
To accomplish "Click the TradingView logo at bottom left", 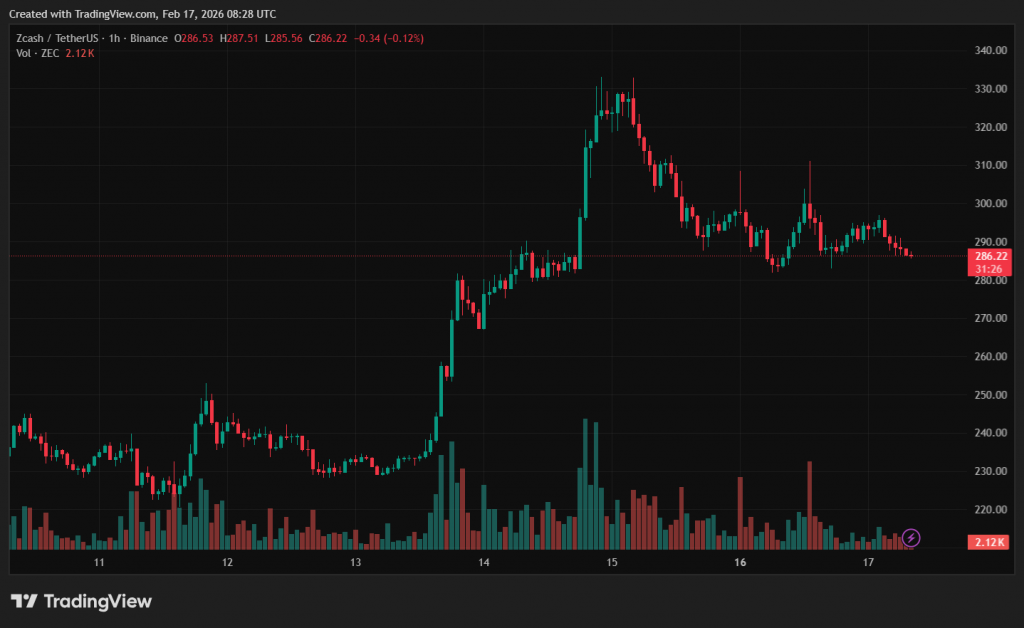I will tap(81, 601).
